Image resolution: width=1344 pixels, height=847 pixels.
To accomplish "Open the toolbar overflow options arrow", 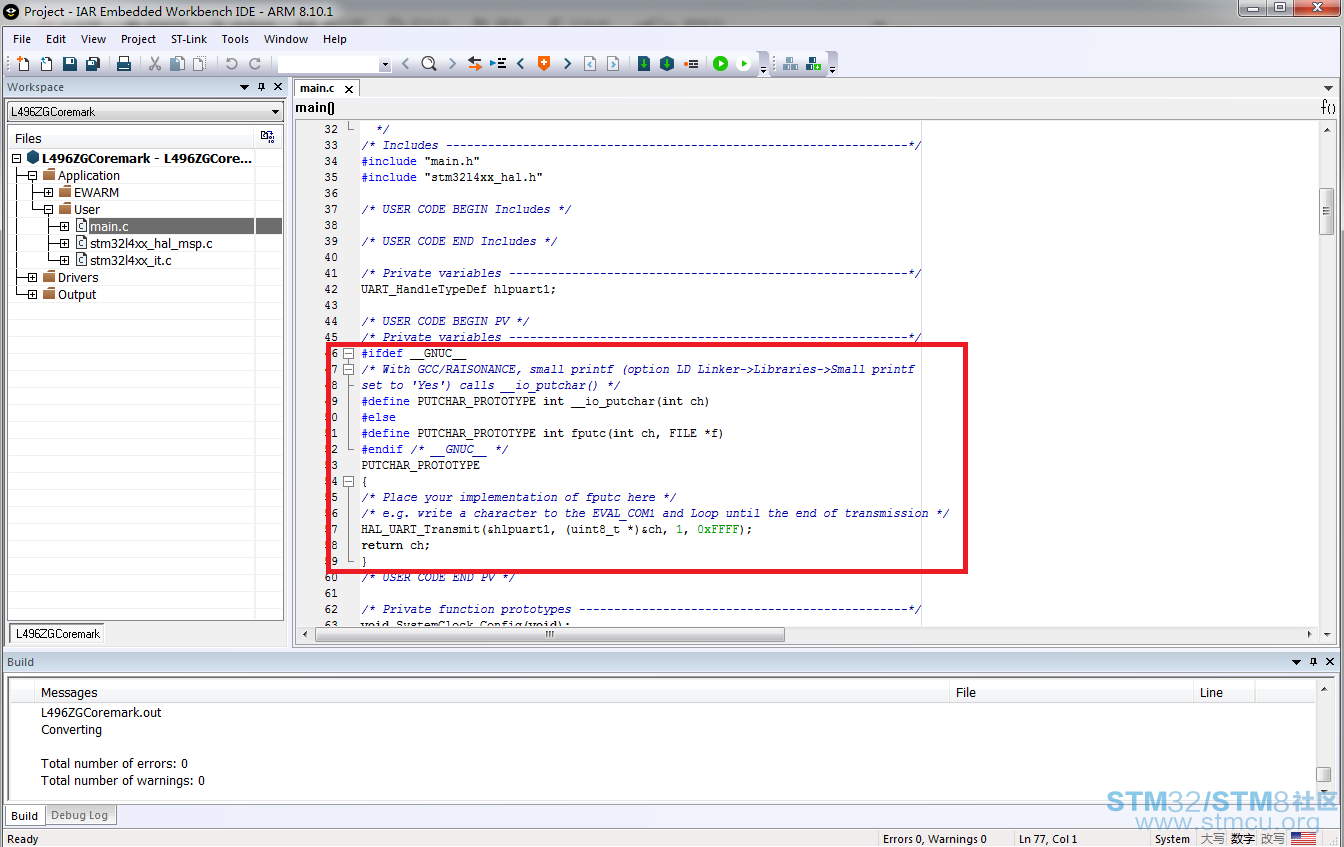I will [x=763, y=70].
